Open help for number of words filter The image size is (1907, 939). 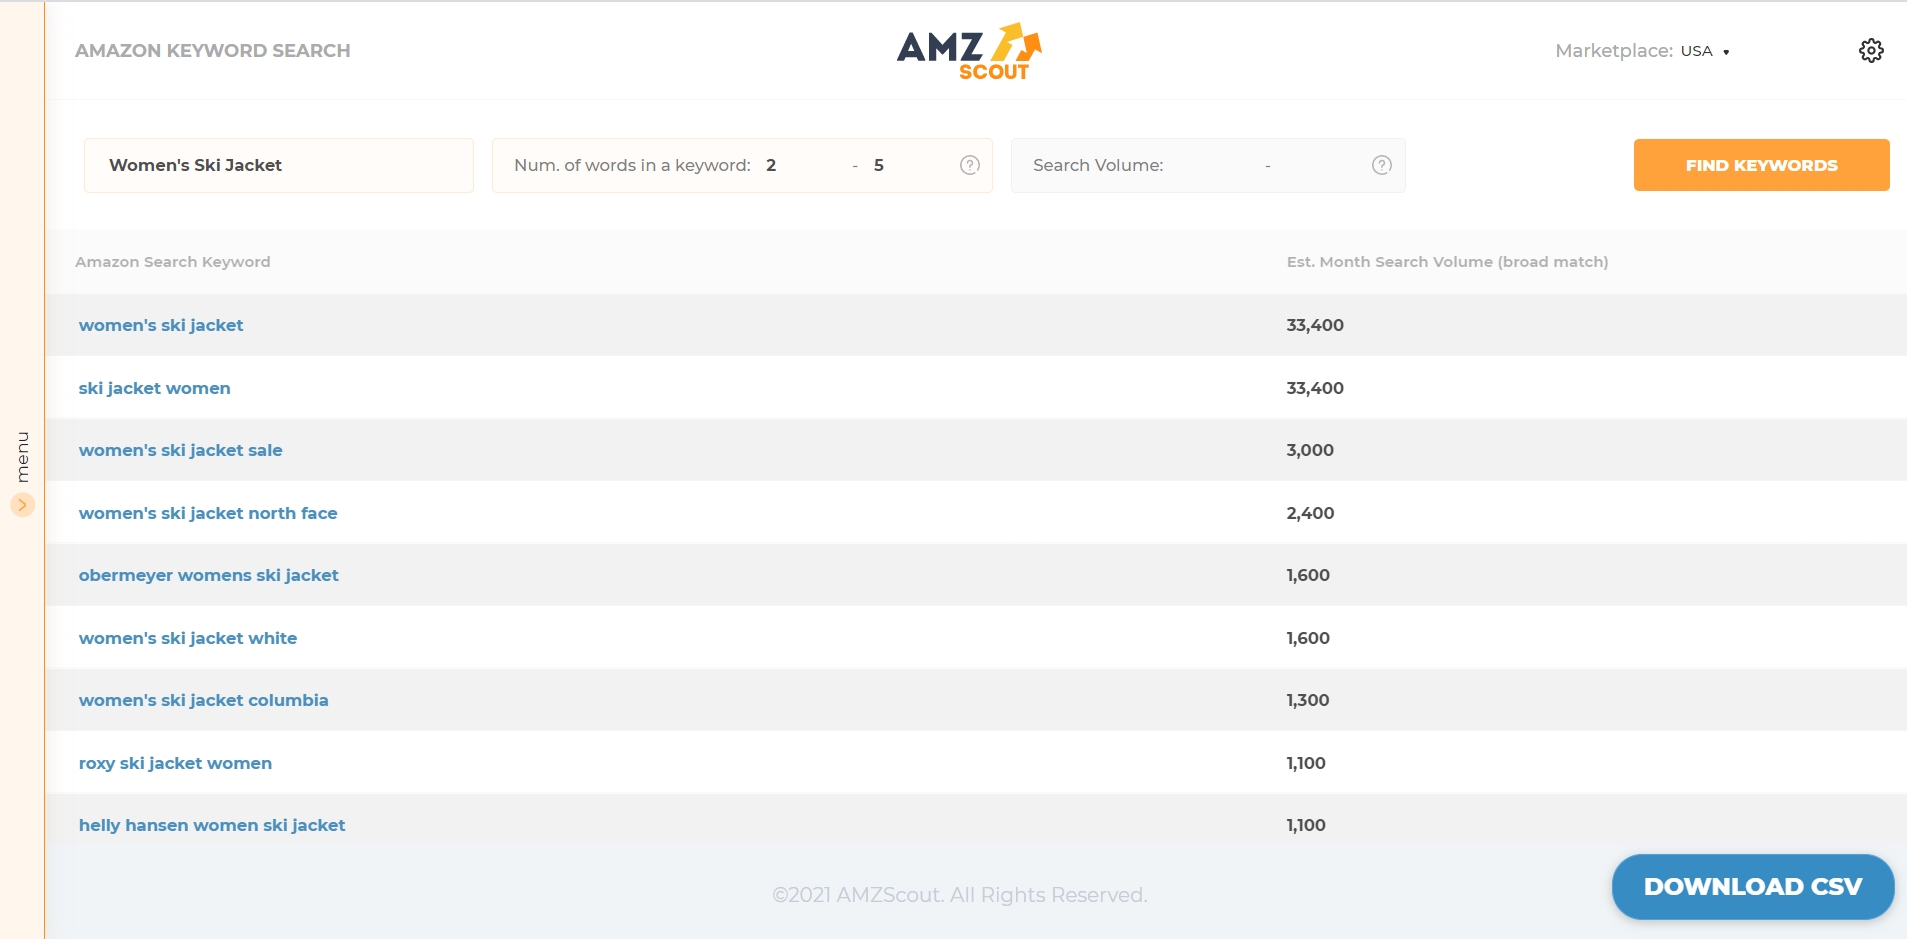(969, 165)
